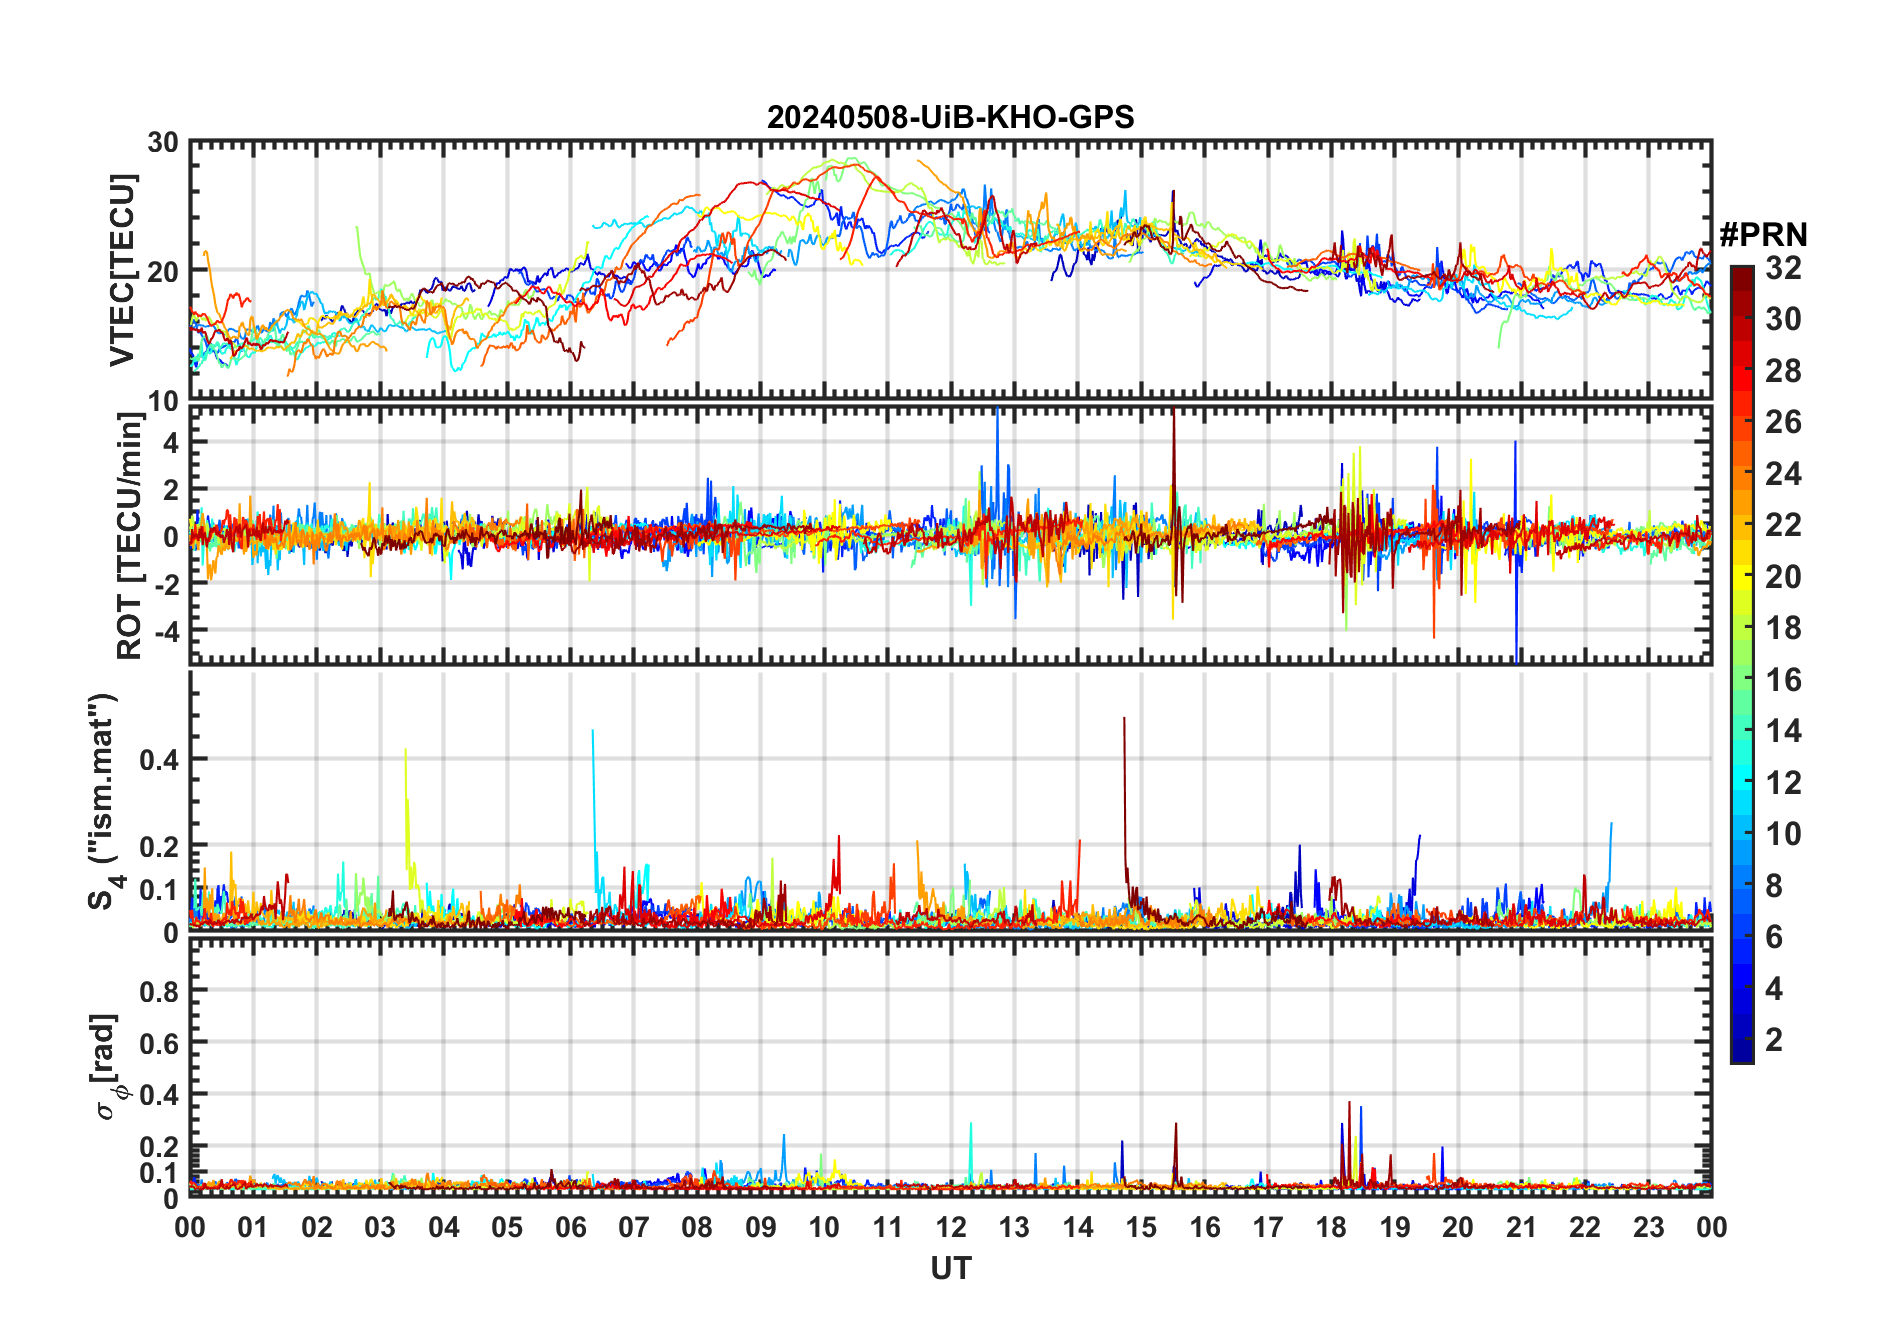The image size is (1902, 1330).
Task: Click UT x-axis hour label "21"
Action: 1521,1227
